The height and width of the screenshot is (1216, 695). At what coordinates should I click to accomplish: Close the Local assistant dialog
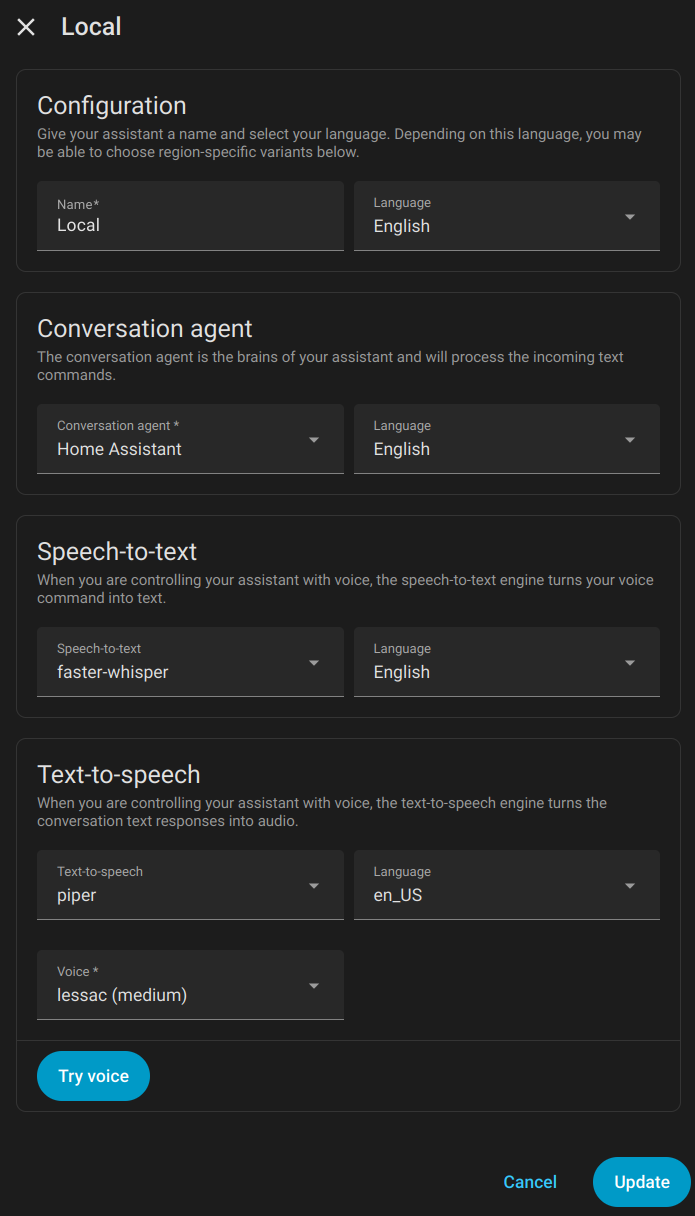click(x=26, y=27)
